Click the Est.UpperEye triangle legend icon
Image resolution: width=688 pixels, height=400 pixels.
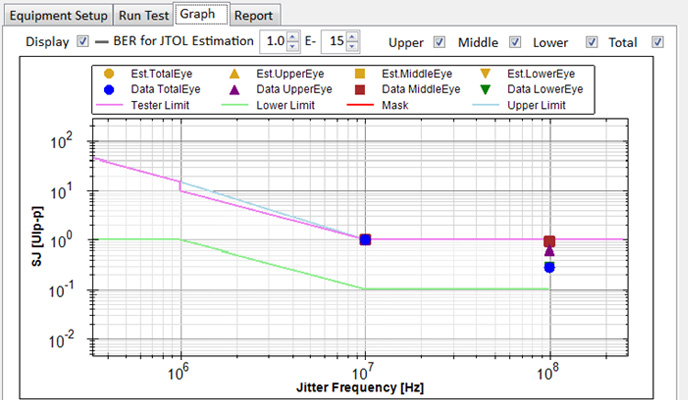tap(235, 74)
